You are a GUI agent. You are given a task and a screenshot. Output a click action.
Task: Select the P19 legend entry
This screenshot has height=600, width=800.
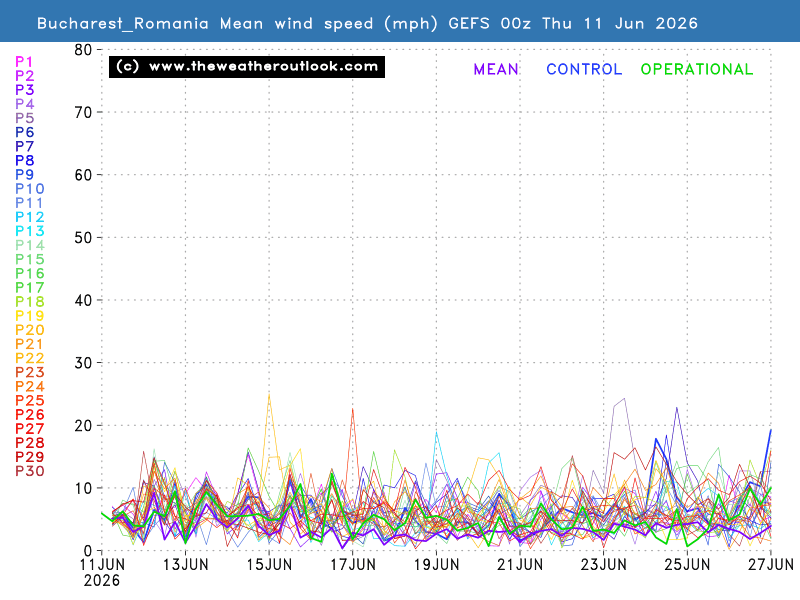tap(30, 316)
